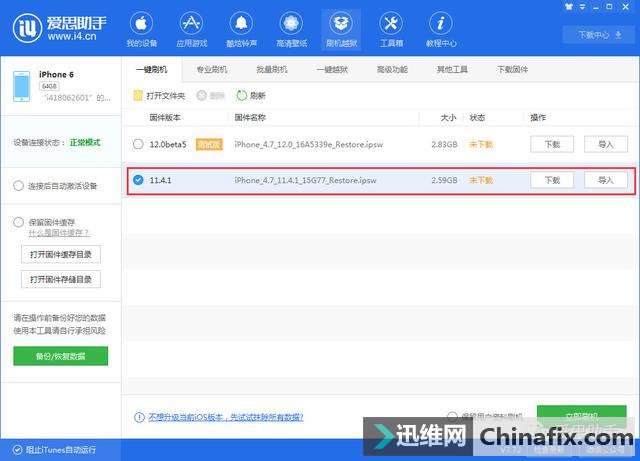Click the i4 爱思助手 logo
The image size is (640, 461).
click(60, 28)
